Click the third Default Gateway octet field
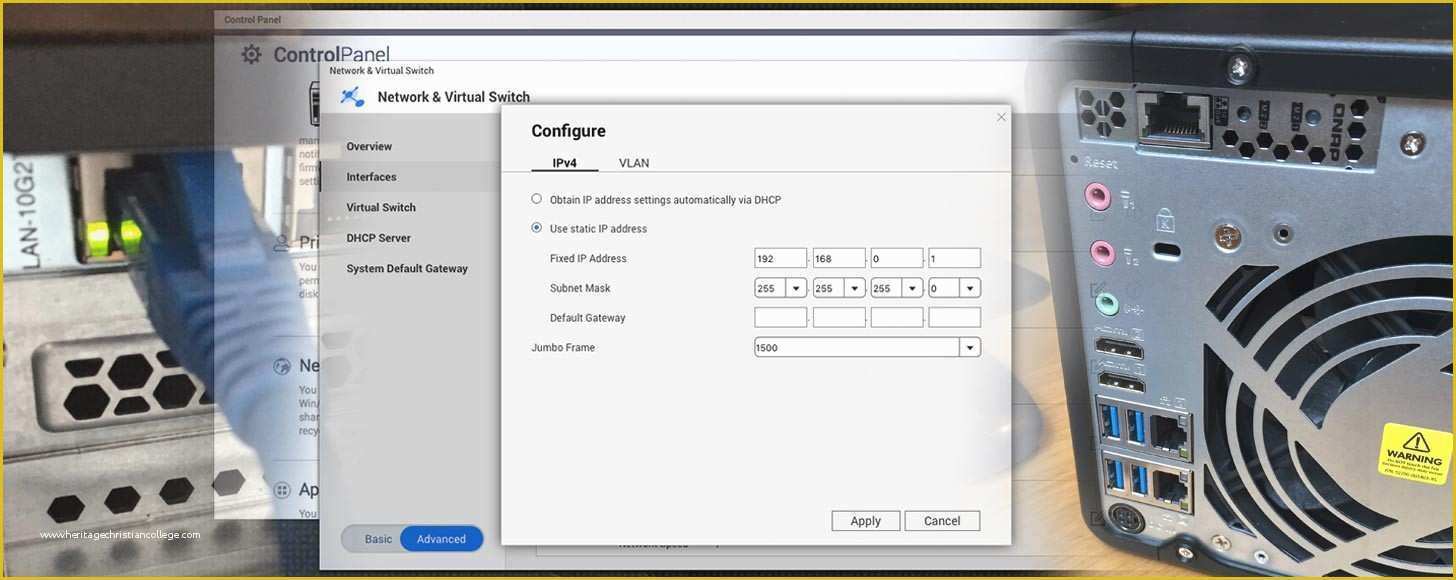This screenshot has height=580, width=1456. [x=897, y=318]
